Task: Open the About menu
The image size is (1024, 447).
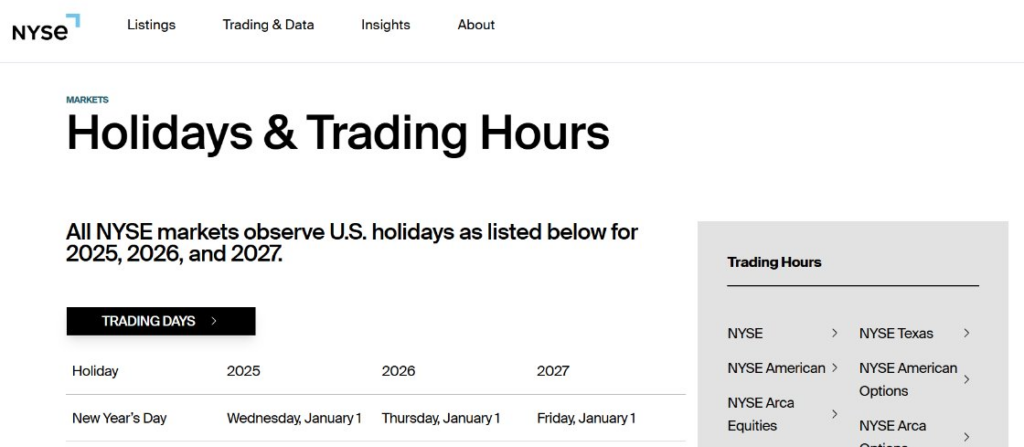Action: click(476, 25)
